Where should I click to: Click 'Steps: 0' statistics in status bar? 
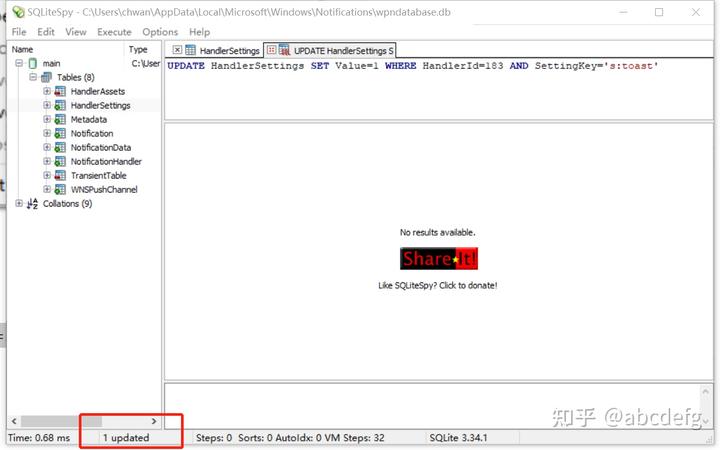point(214,438)
